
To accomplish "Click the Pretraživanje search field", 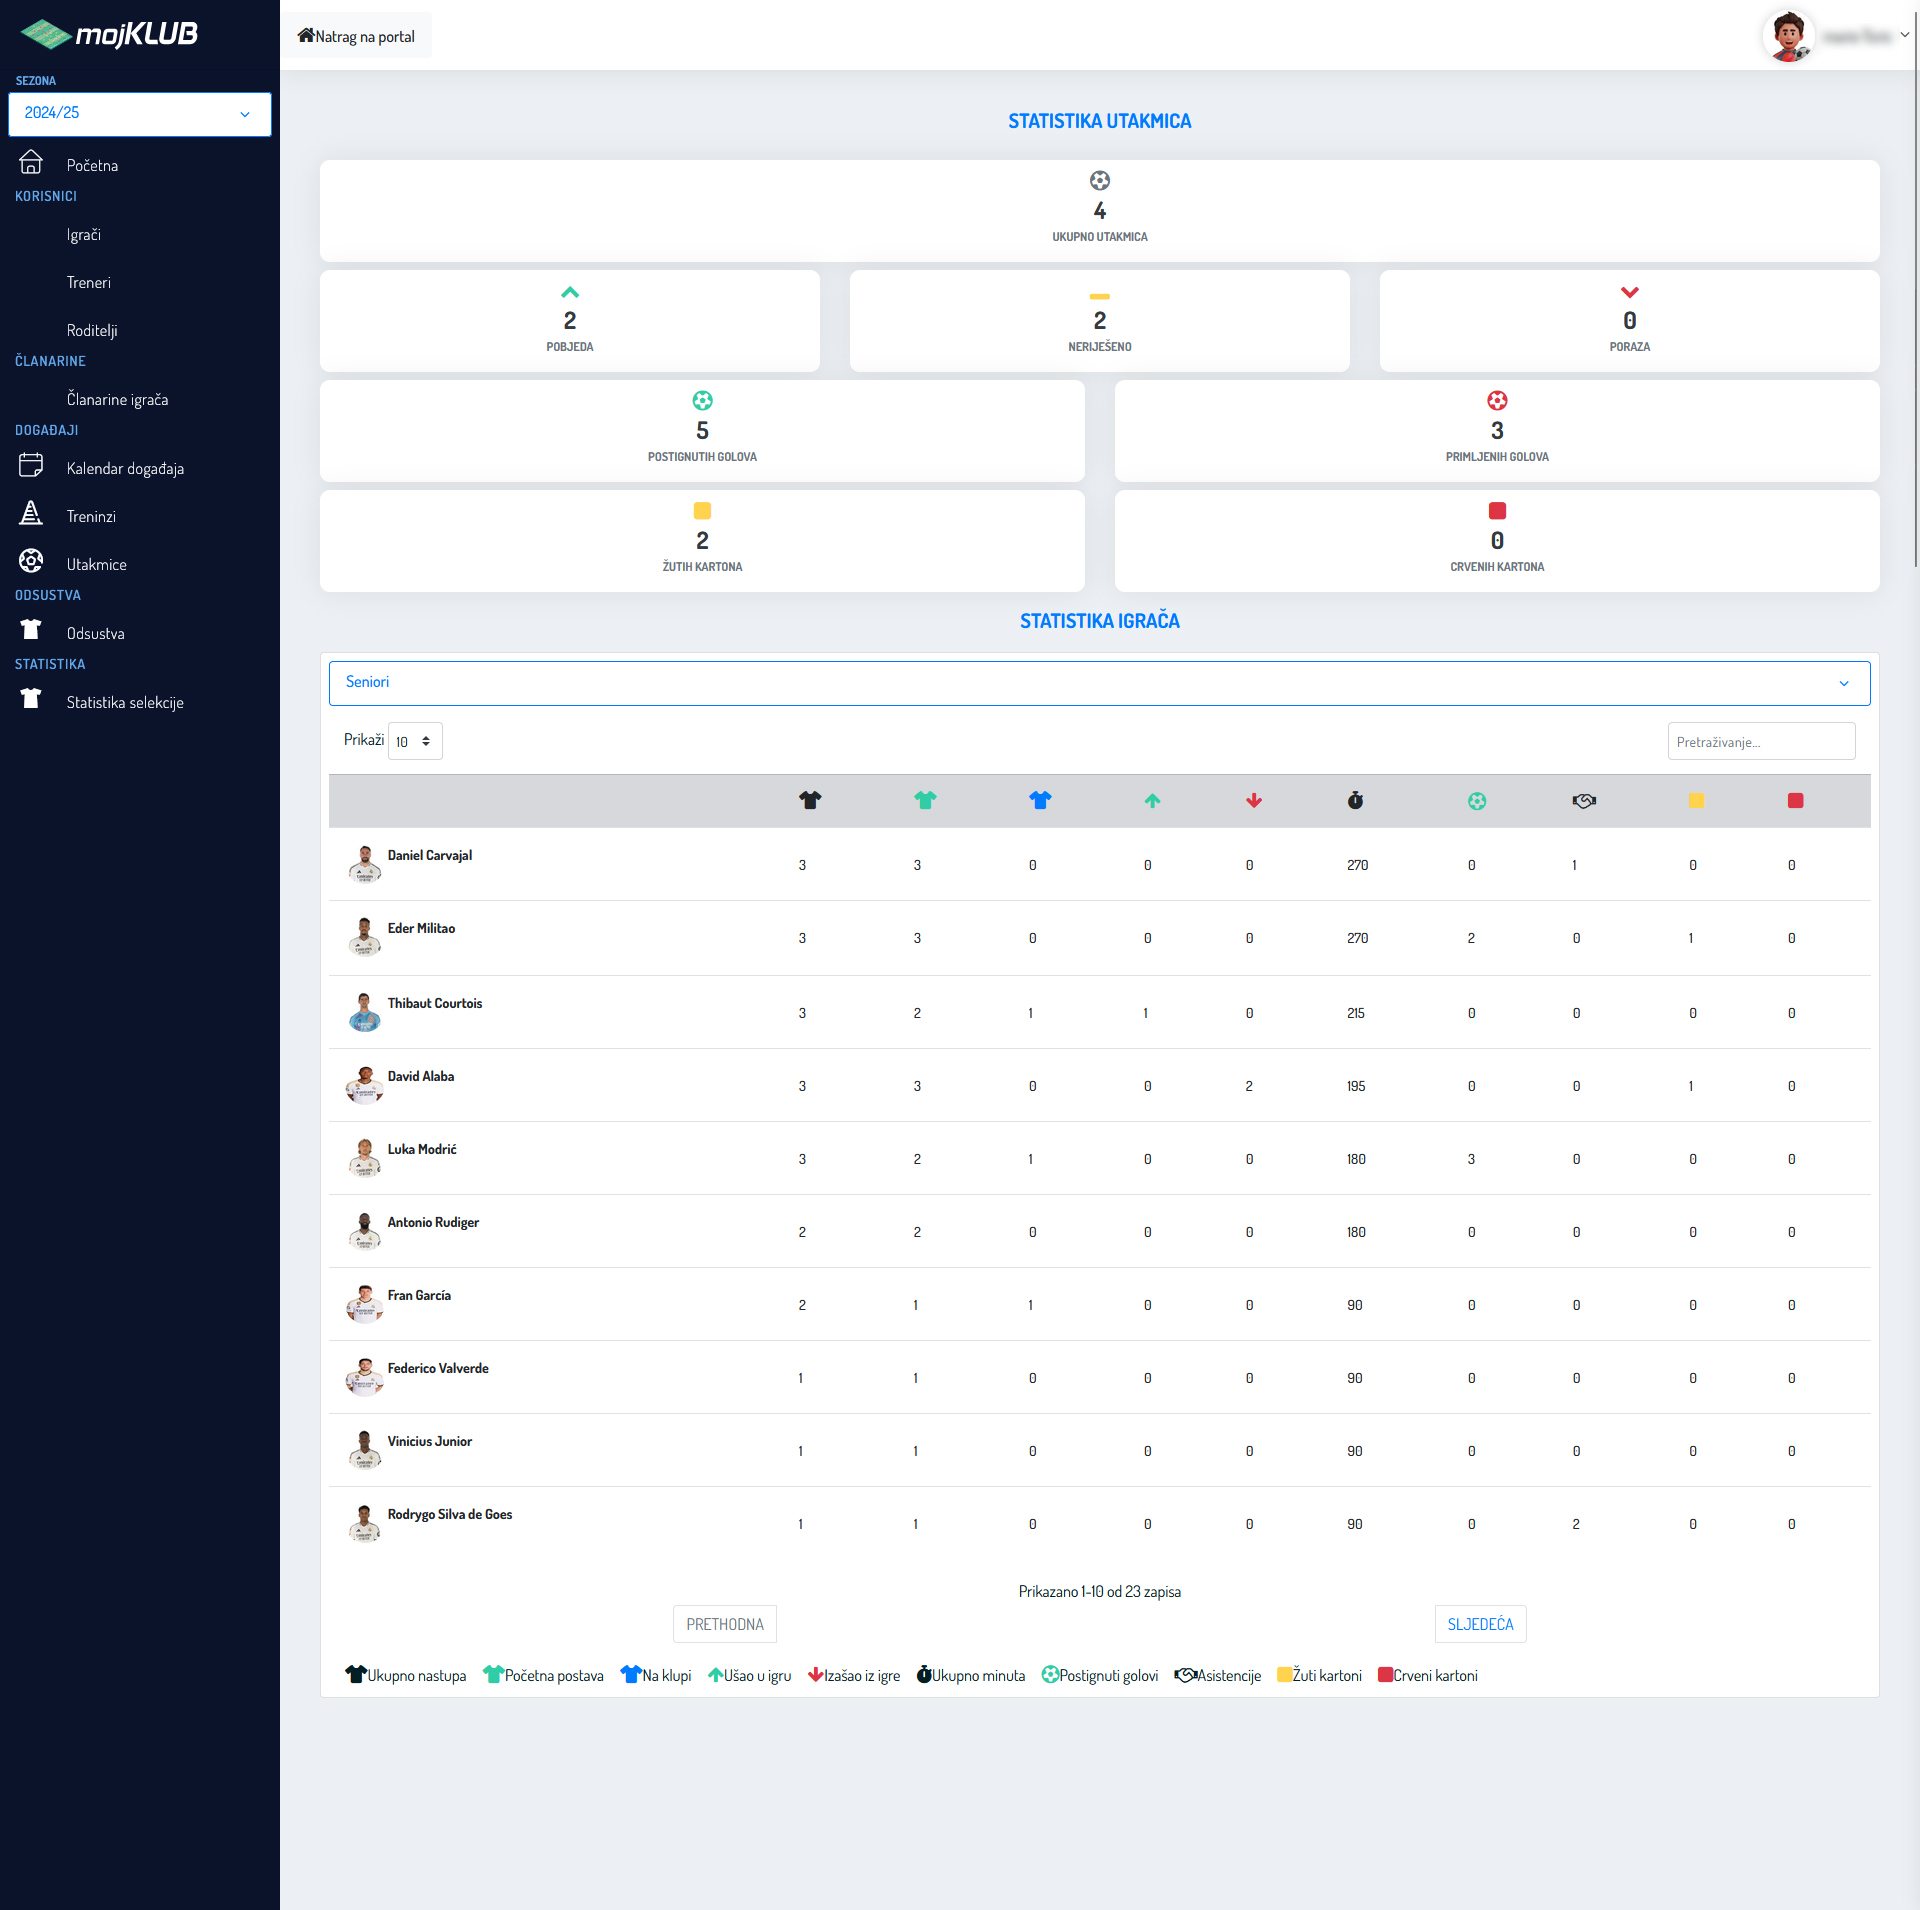I will tap(1760, 742).
